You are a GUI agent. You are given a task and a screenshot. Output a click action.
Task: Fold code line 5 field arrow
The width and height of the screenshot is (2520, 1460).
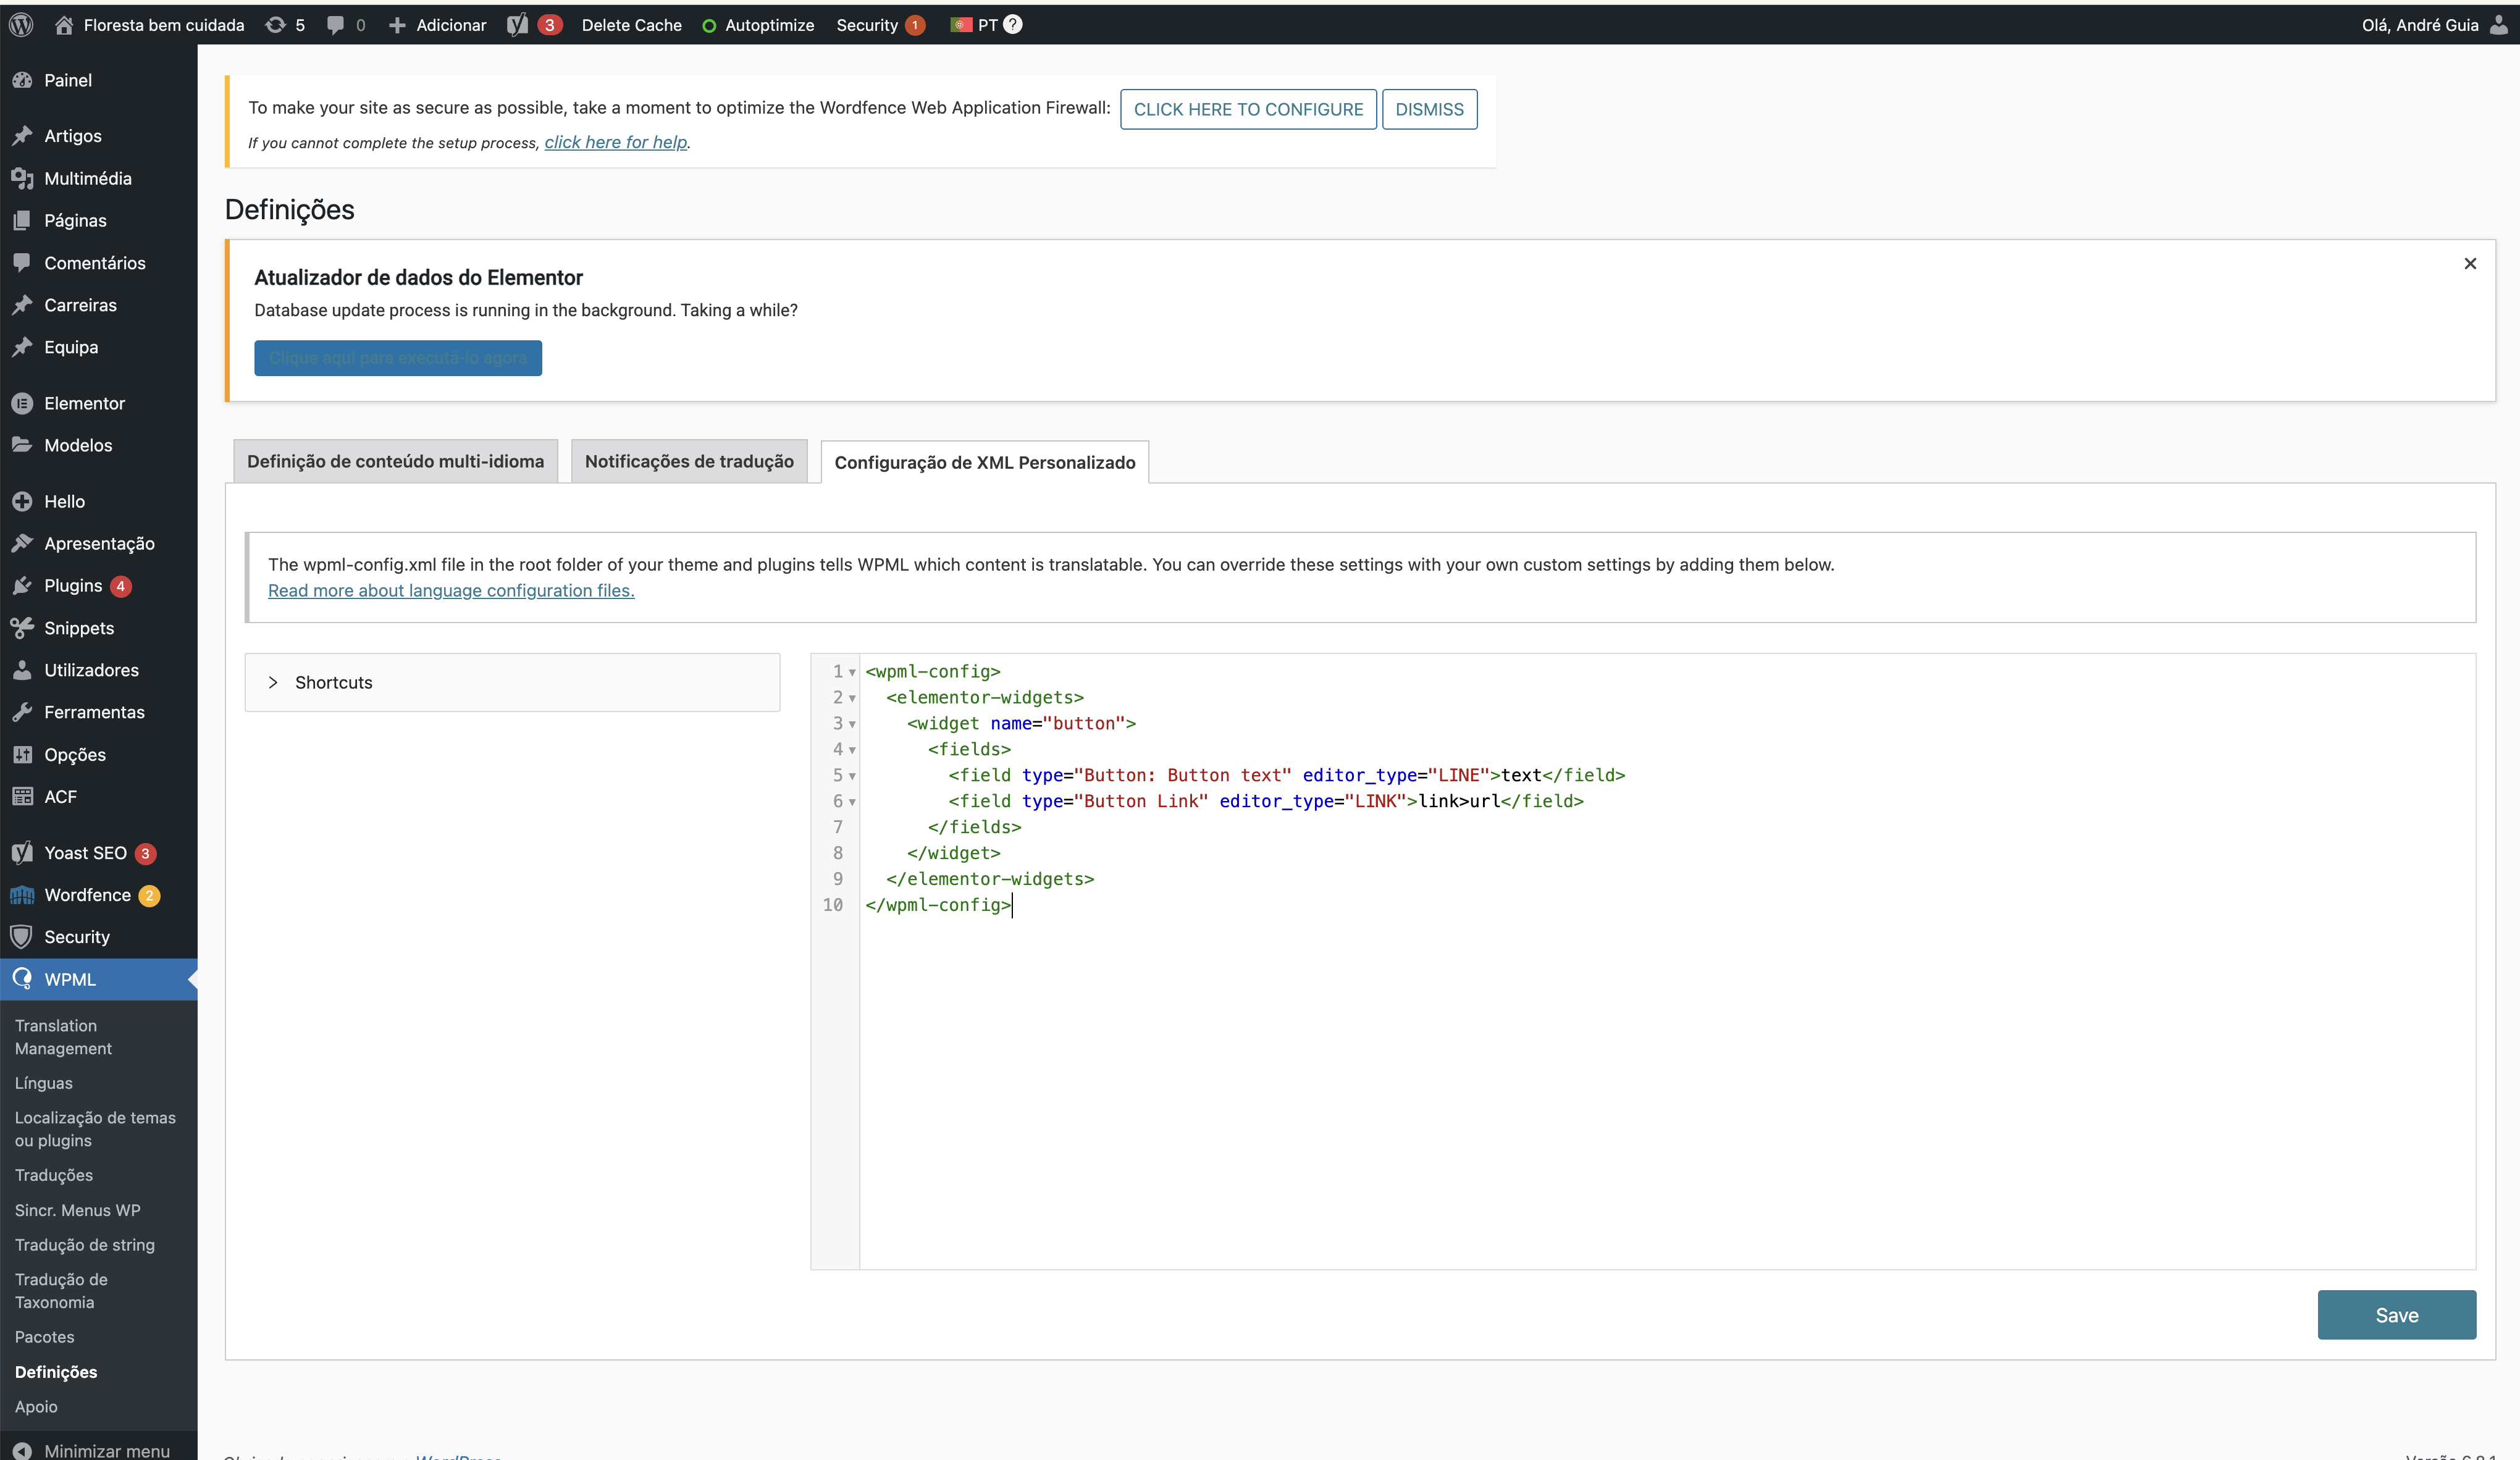coord(852,776)
